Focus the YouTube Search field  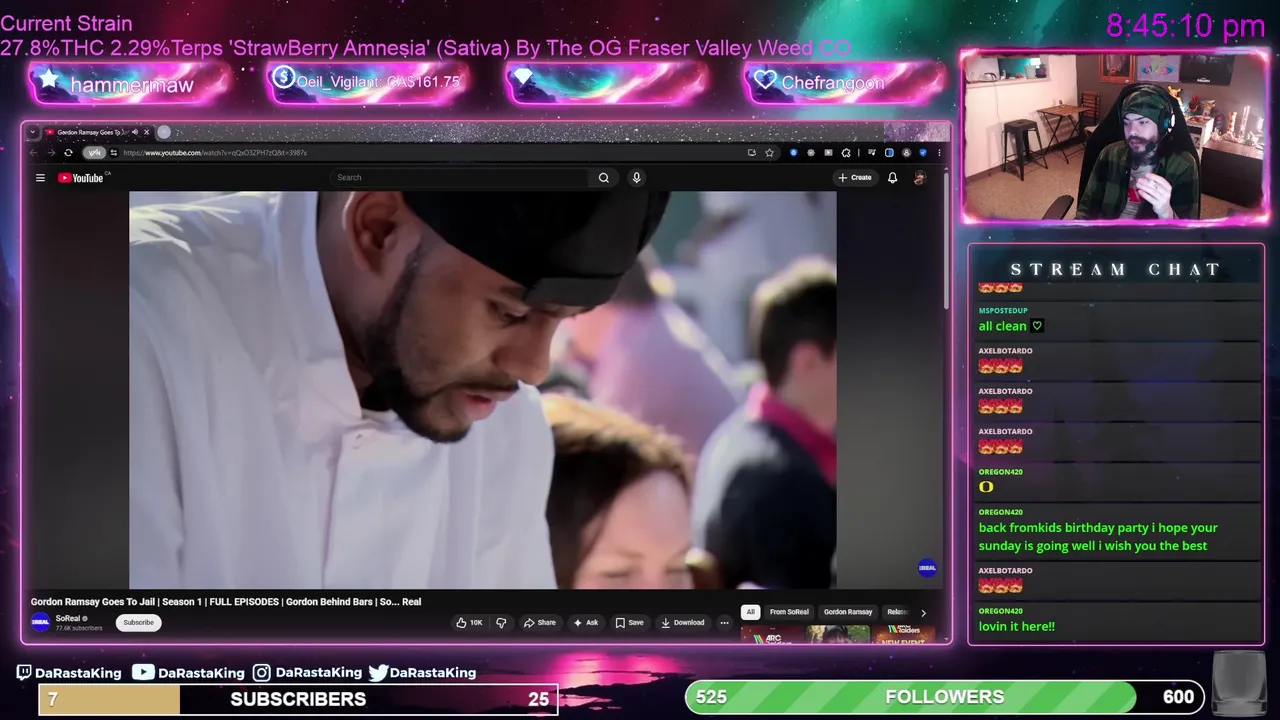click(461, 178)
